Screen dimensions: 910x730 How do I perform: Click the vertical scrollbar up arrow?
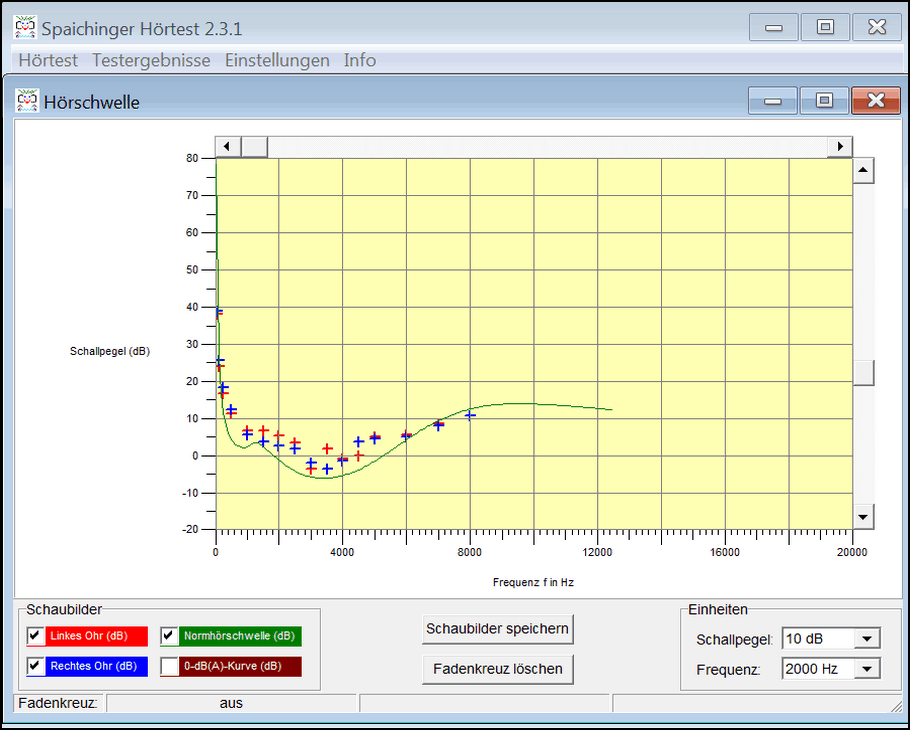(862, 171)
